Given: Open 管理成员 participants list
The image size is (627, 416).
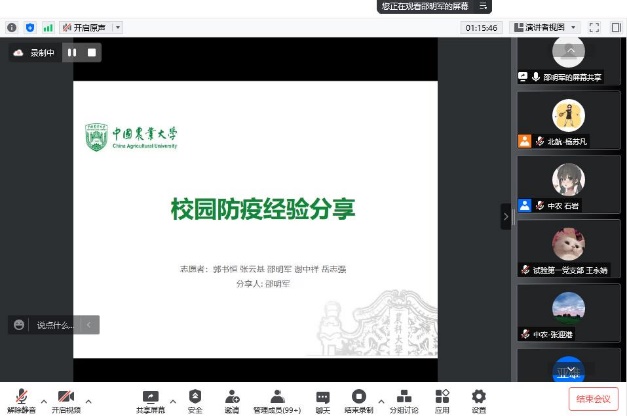Looking at the screenshot, I should pos(277,399).
